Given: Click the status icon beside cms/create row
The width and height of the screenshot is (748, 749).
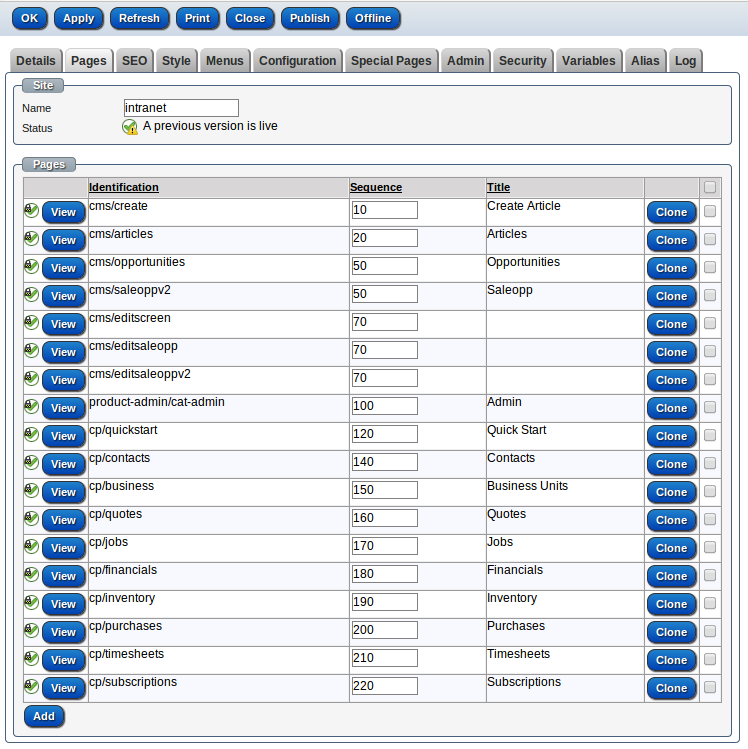Looking at the screenshot, I should (31, 211).
